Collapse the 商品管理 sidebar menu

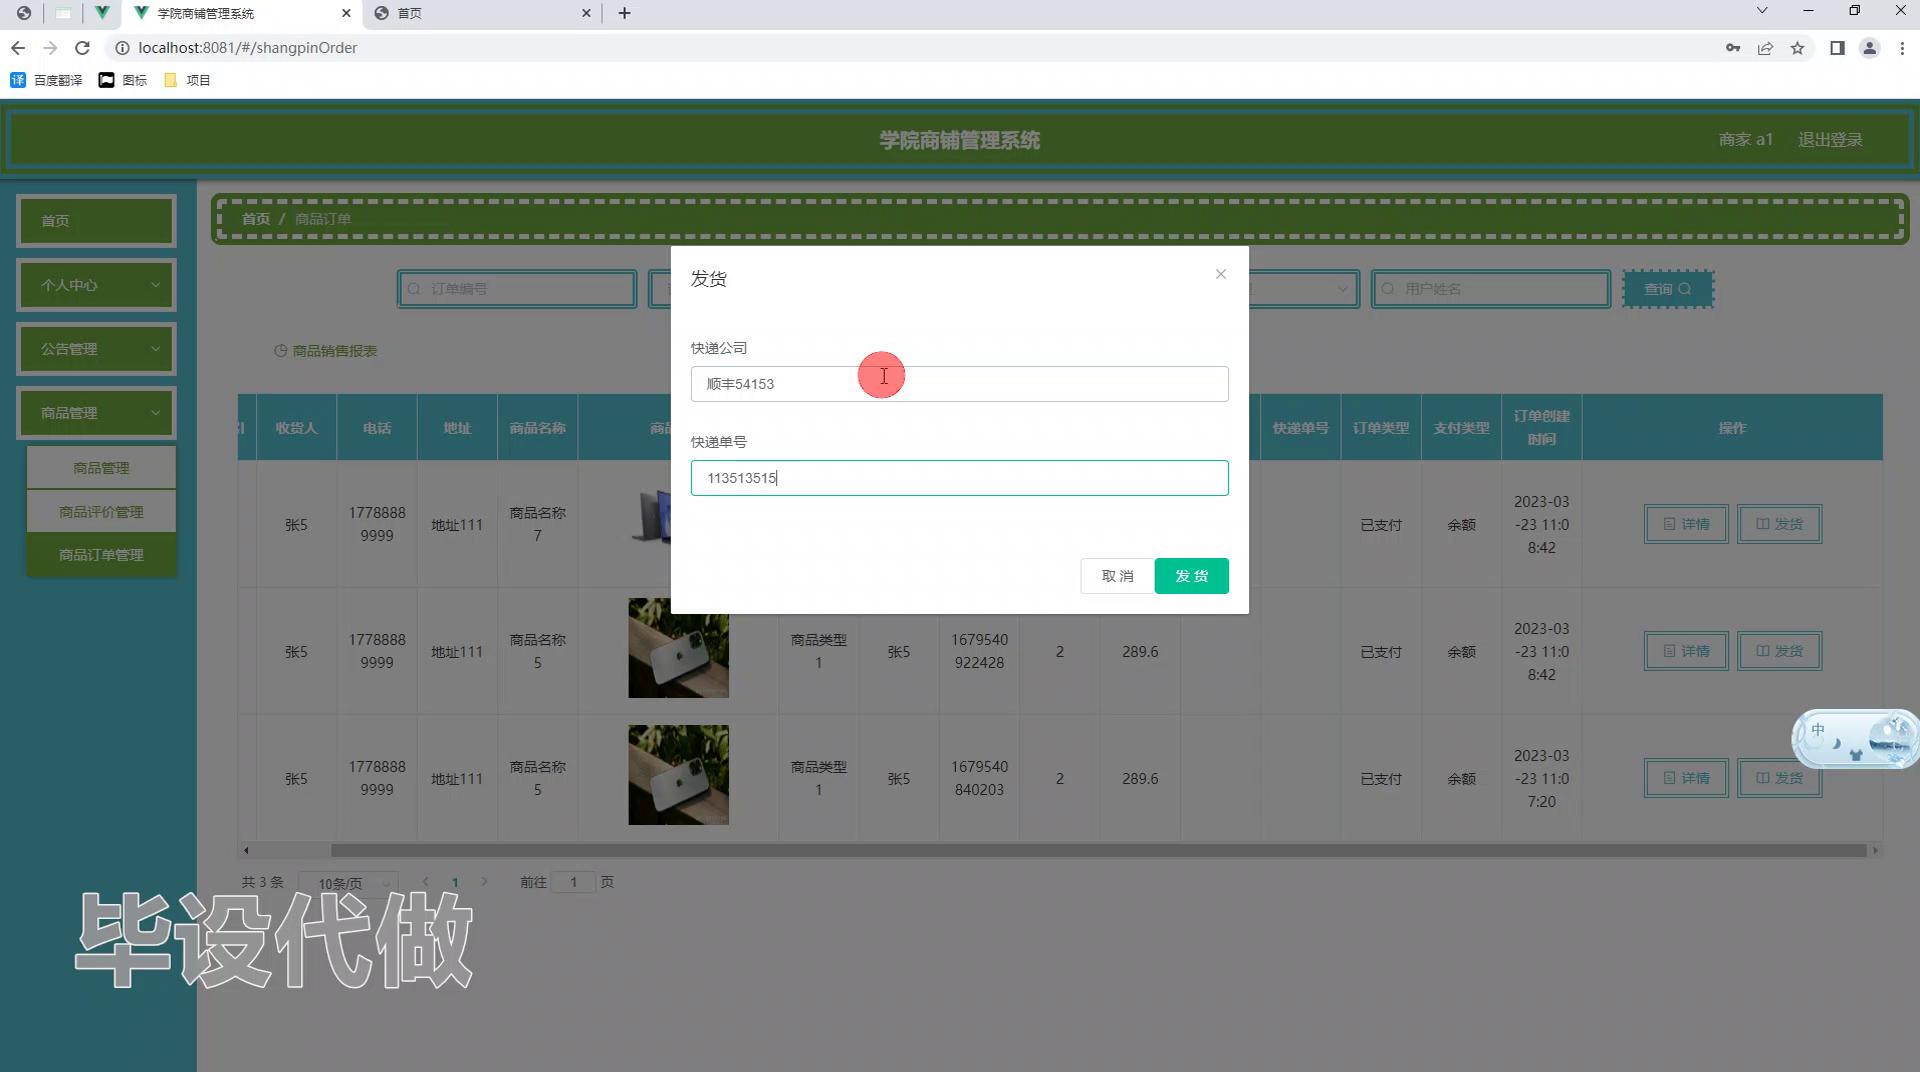[96, 413]
